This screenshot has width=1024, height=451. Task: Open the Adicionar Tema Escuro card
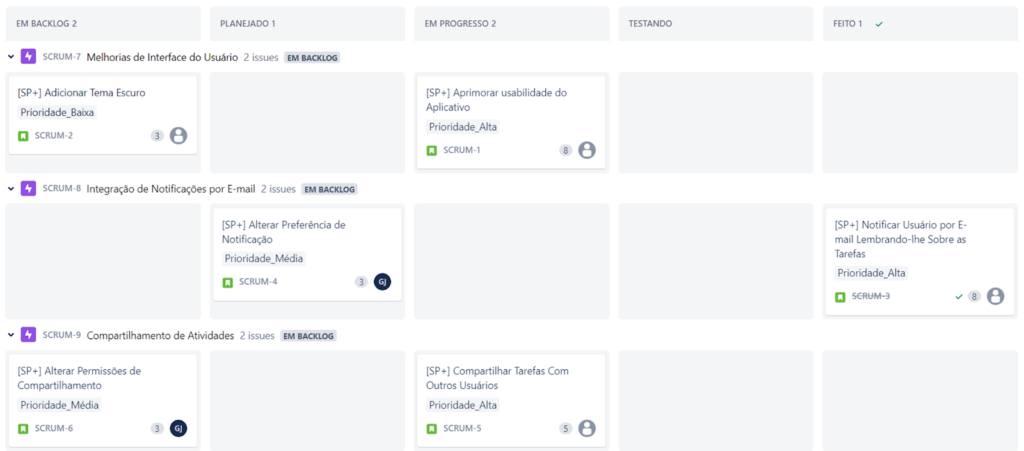tap(82, 93)
